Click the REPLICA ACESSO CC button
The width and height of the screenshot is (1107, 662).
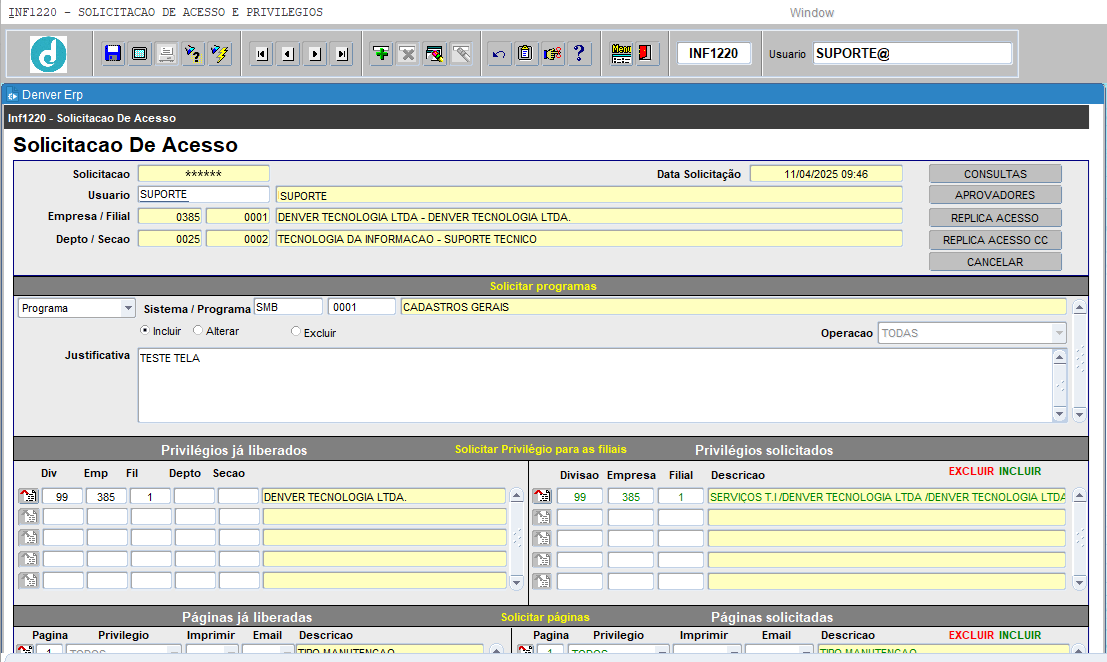click(x=995, y=240)
